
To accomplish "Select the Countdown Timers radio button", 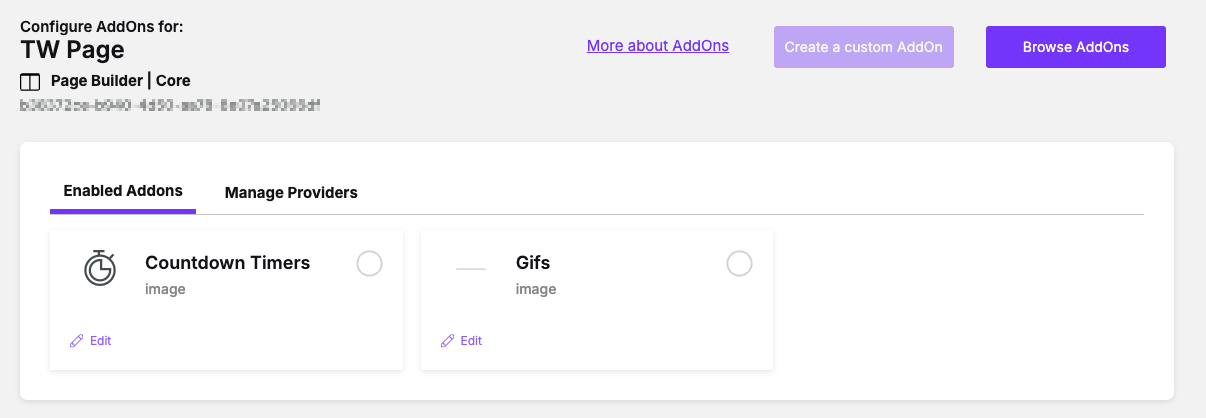I will pos(369,263).
